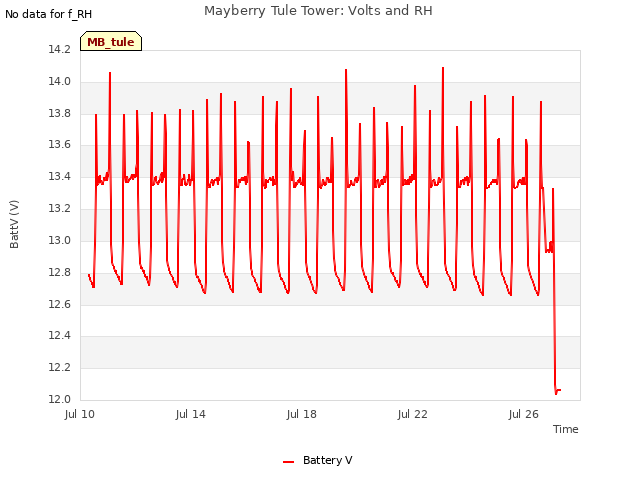Click the Jul 10 x-axis tick label
The image size is (640, 480).
(80, 414)
